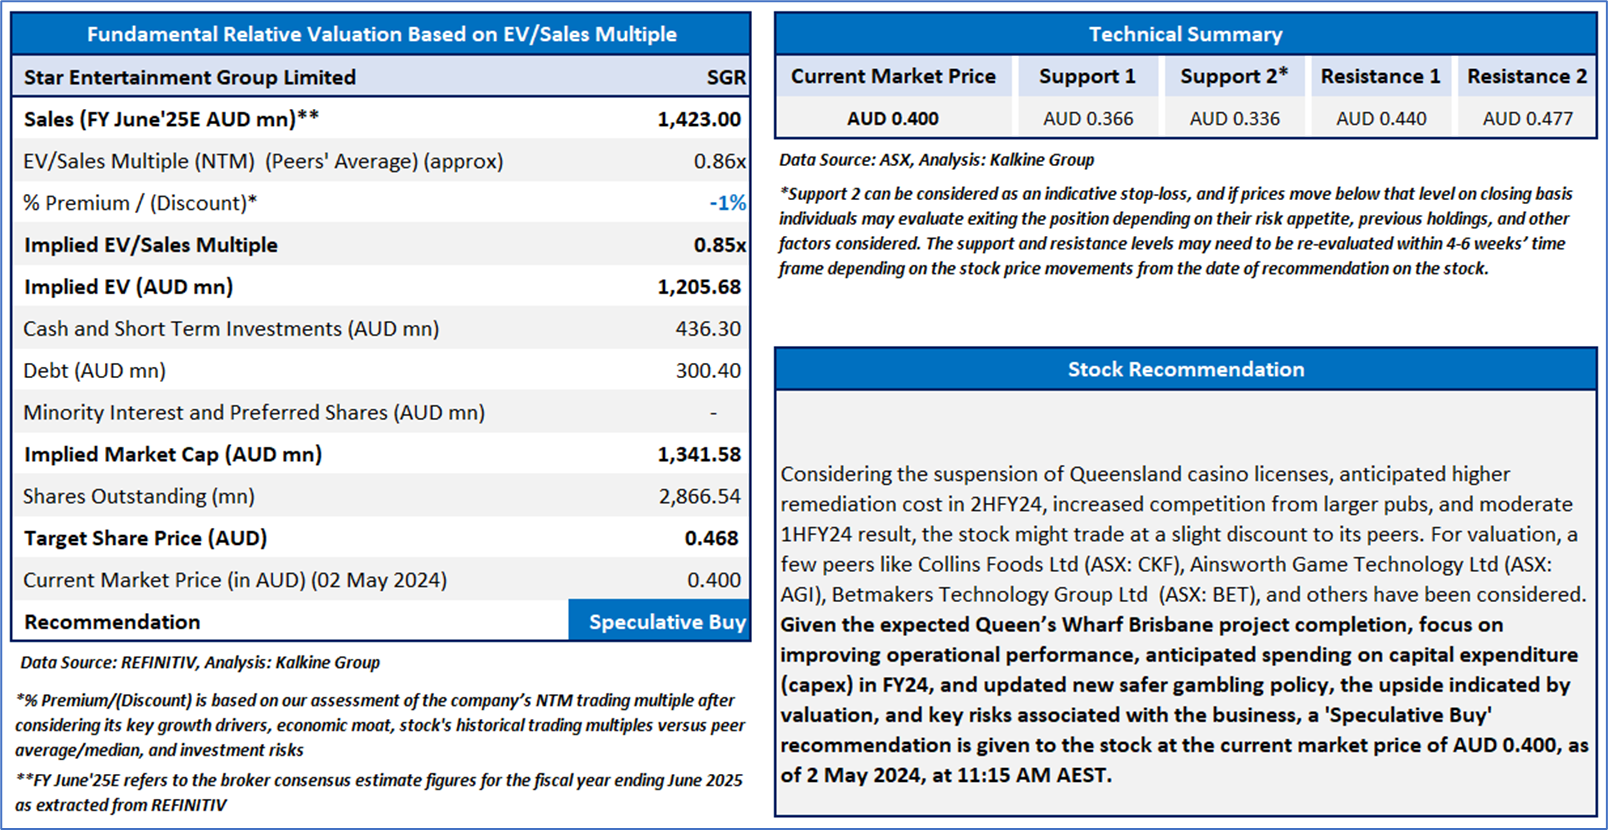Viewport: 1608px width, 830px height.
Task: Click 'Sales (FY June'25E AUD mn)**' label
Action: pyautogui.click(x=172, y=119)
